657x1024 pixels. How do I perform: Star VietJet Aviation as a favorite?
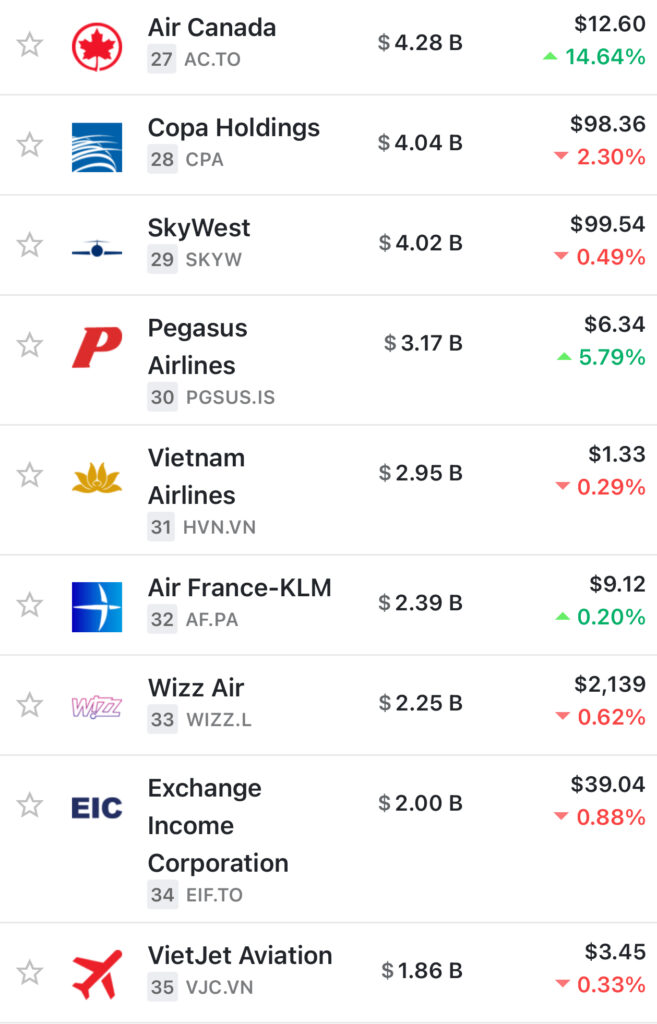point(29,972)
